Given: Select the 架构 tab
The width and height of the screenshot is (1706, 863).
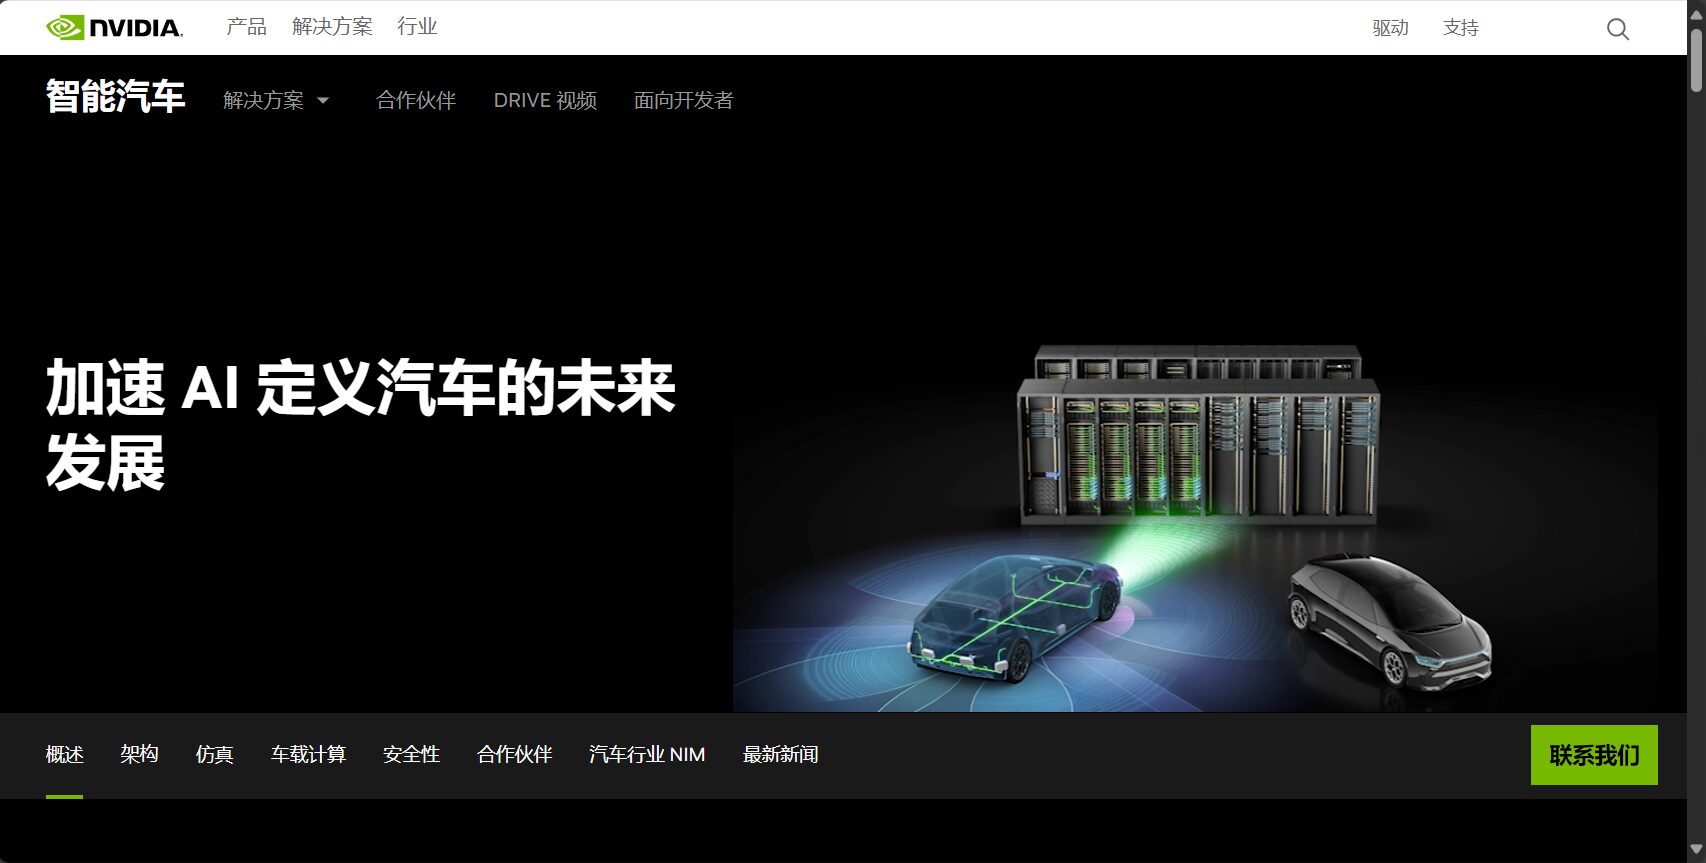Looking at the screenshot, I should pos(139,755).
